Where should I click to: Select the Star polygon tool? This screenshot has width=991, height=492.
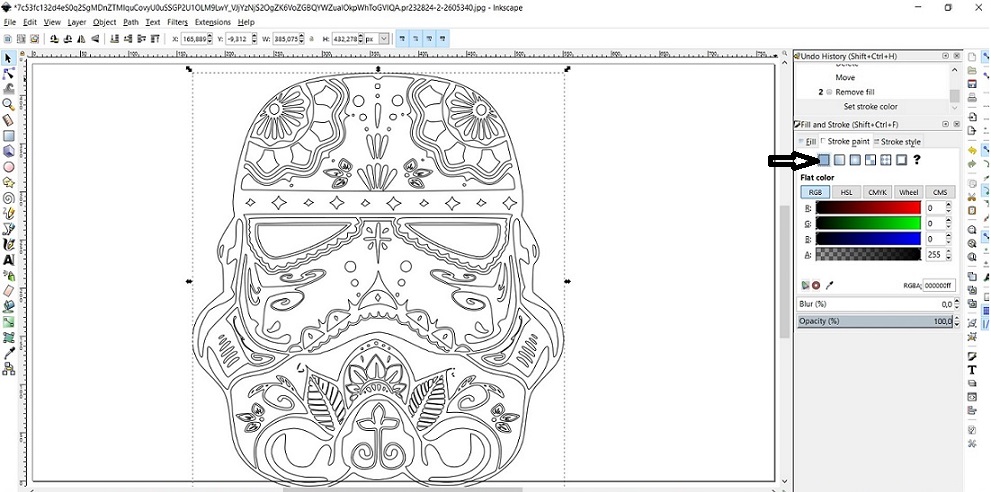click(x=8, y=182)
